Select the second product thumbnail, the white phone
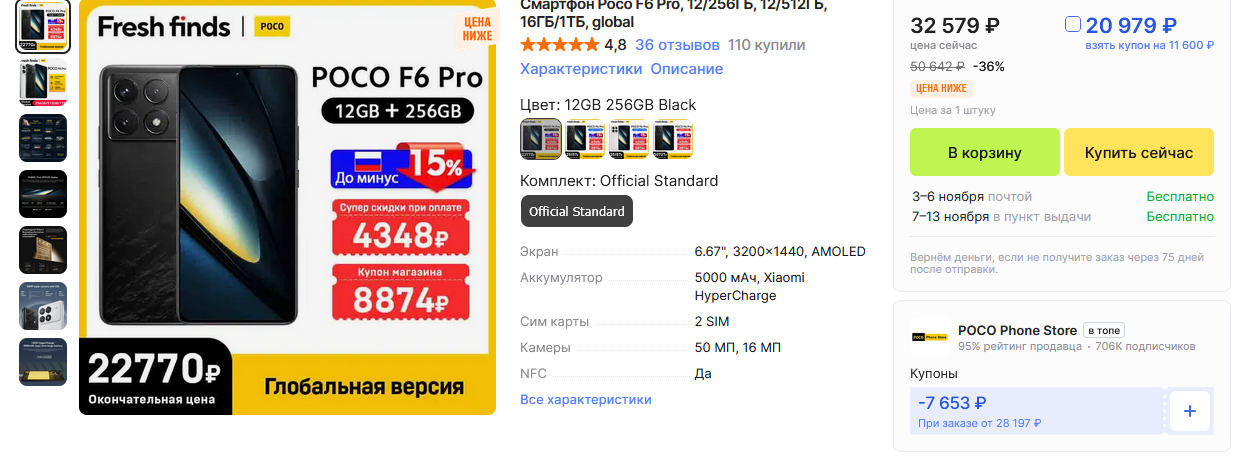This screenshot has width=1237, height=459. 43,82
